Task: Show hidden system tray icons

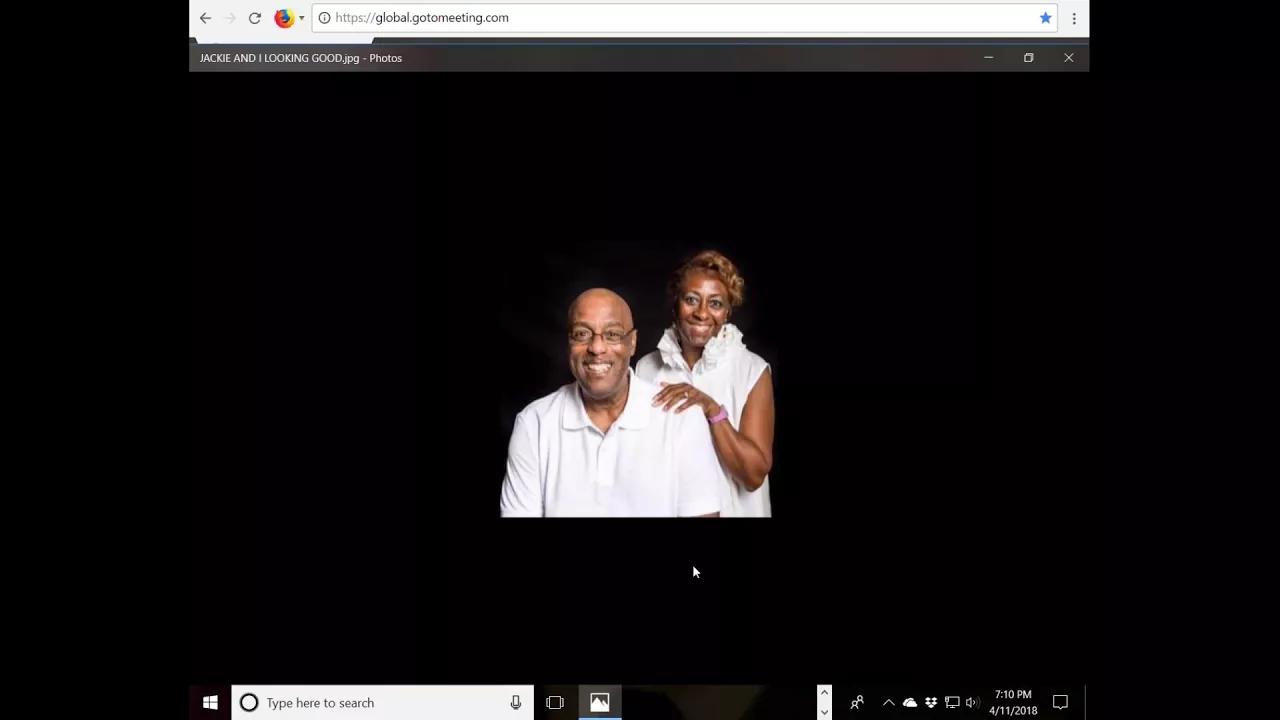Action: tap(888, 703)
